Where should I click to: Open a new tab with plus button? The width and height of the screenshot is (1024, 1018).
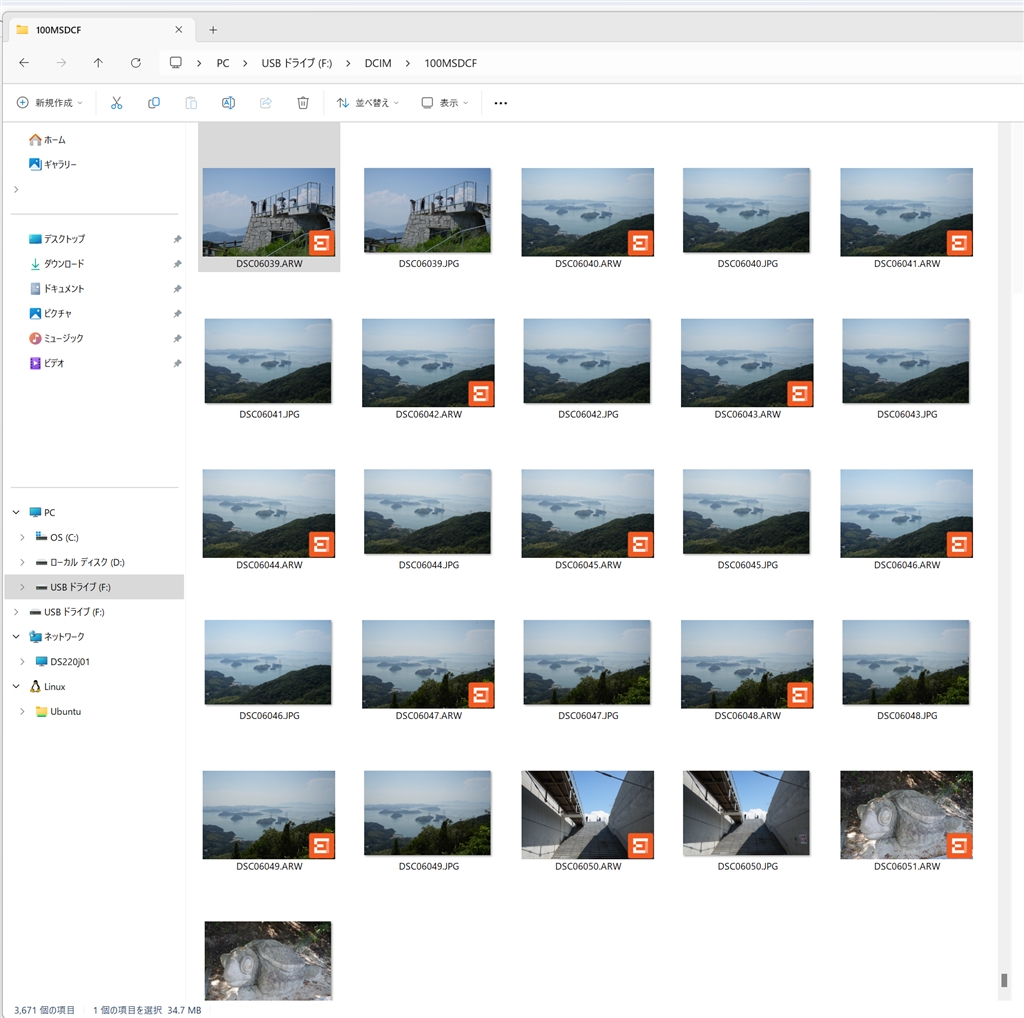coord(213,30)
